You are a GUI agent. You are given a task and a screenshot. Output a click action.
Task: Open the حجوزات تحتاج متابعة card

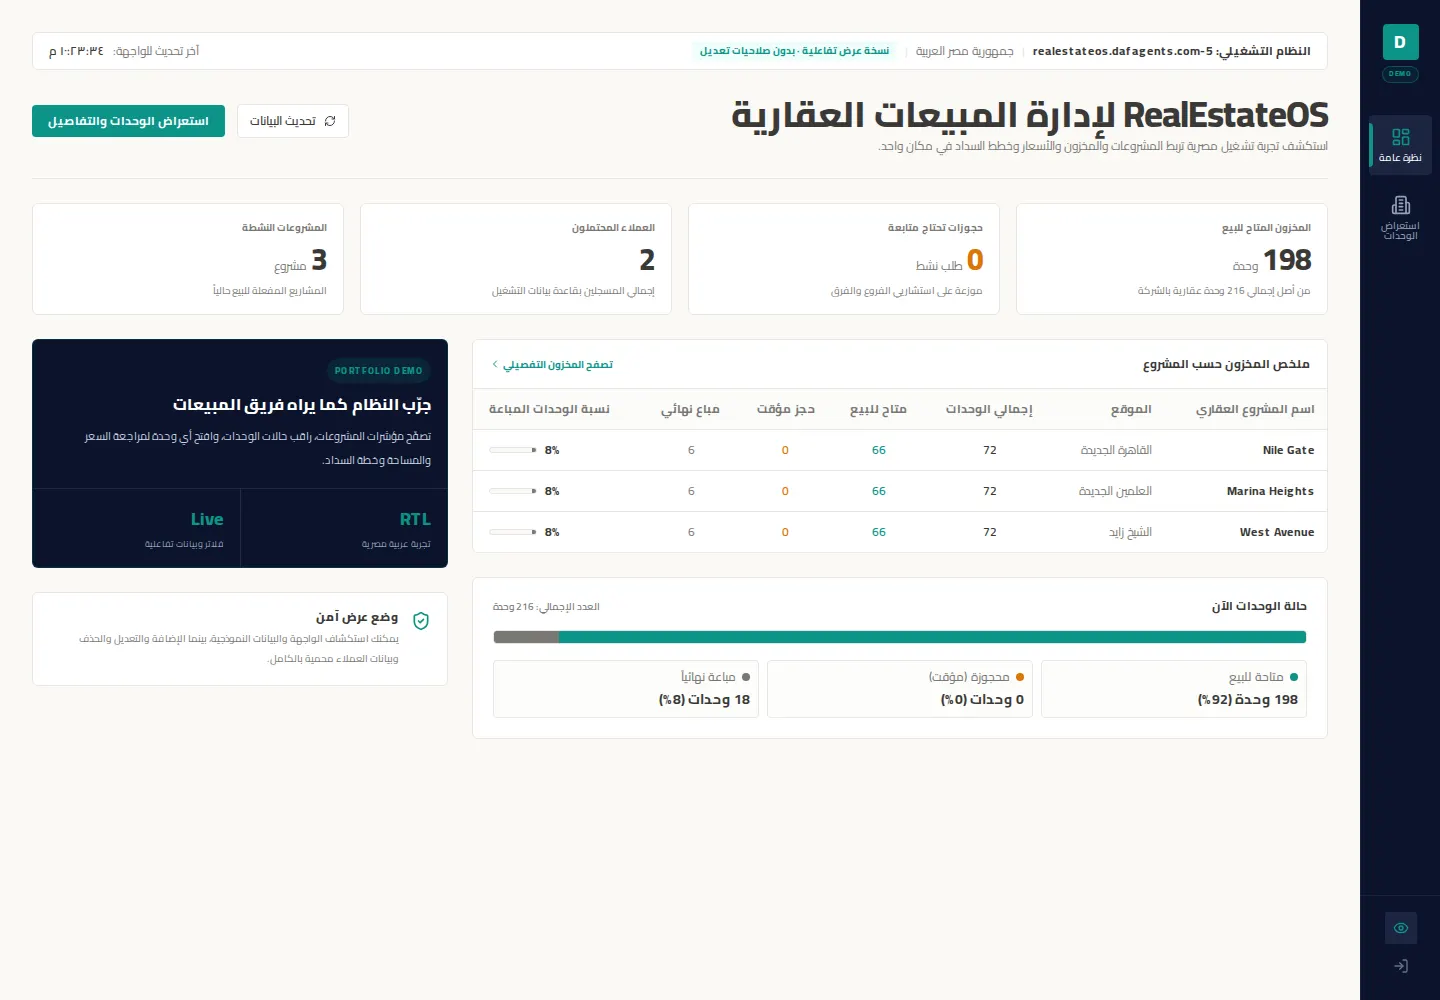coord(844,259)
